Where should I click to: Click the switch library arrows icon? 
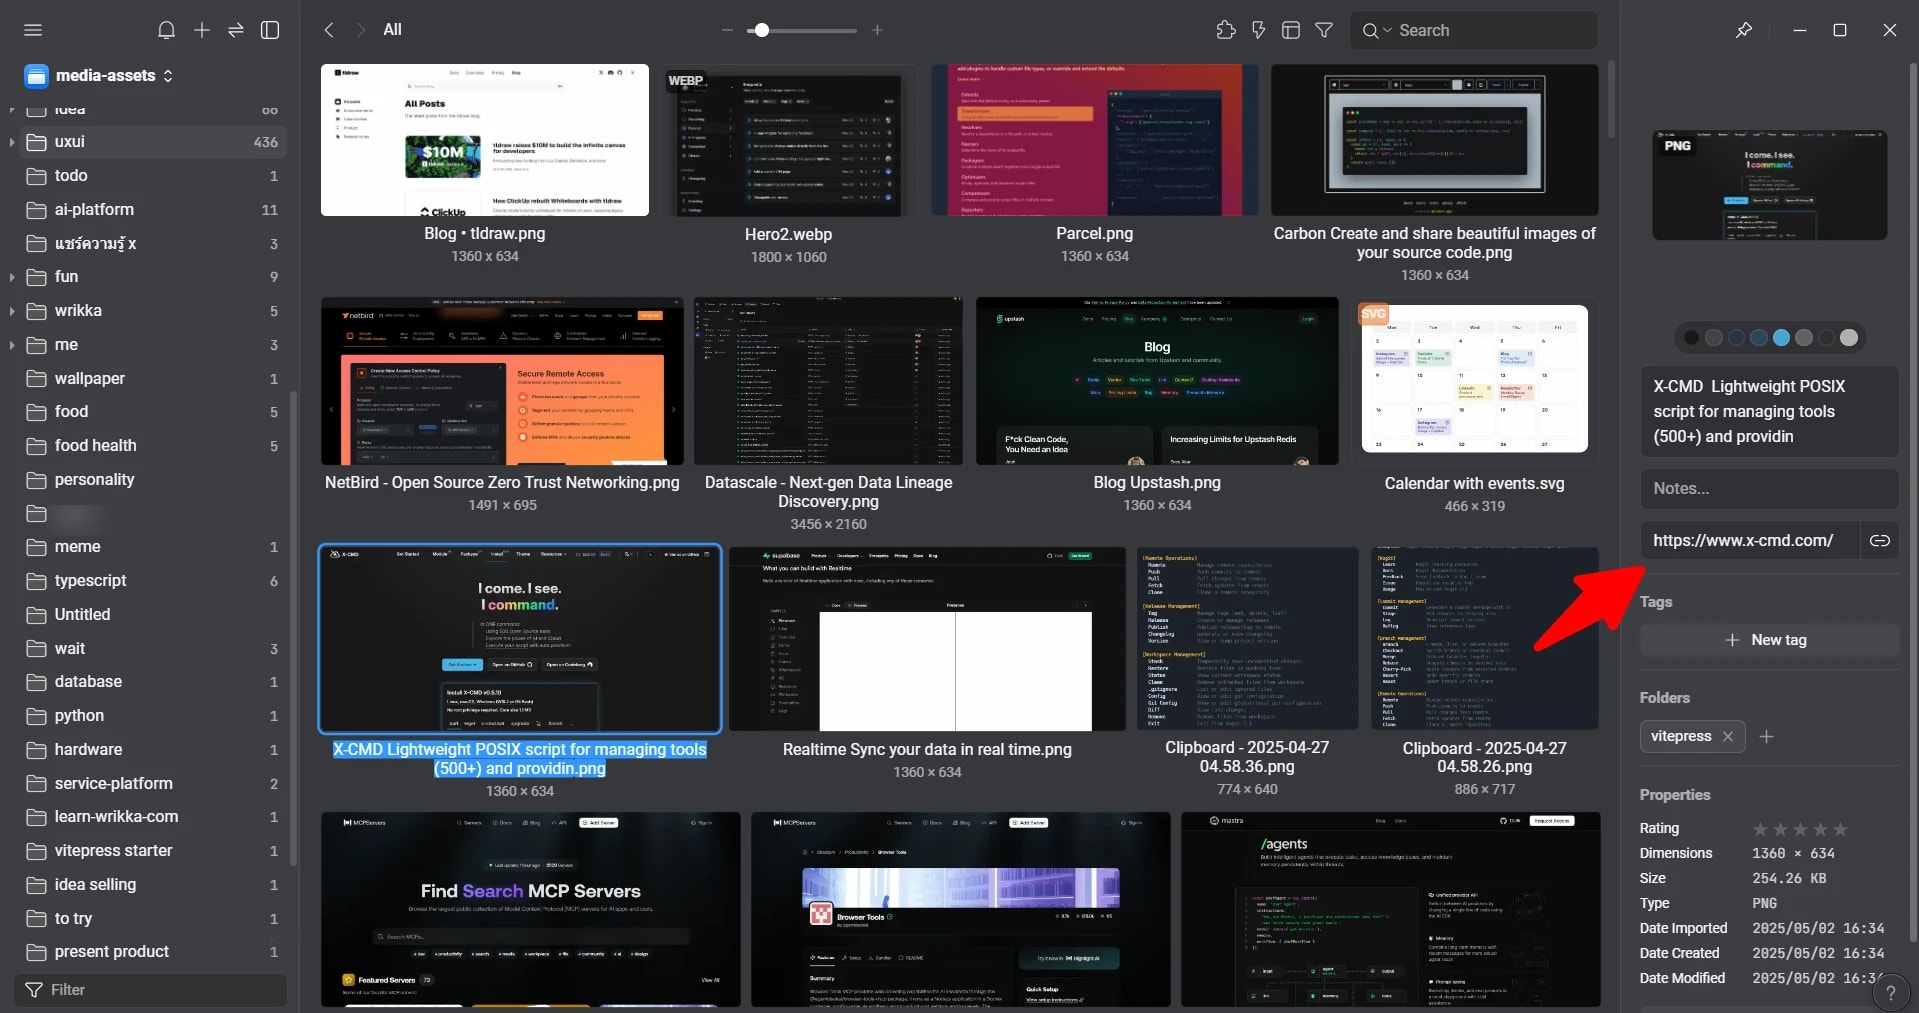point(236,30)
